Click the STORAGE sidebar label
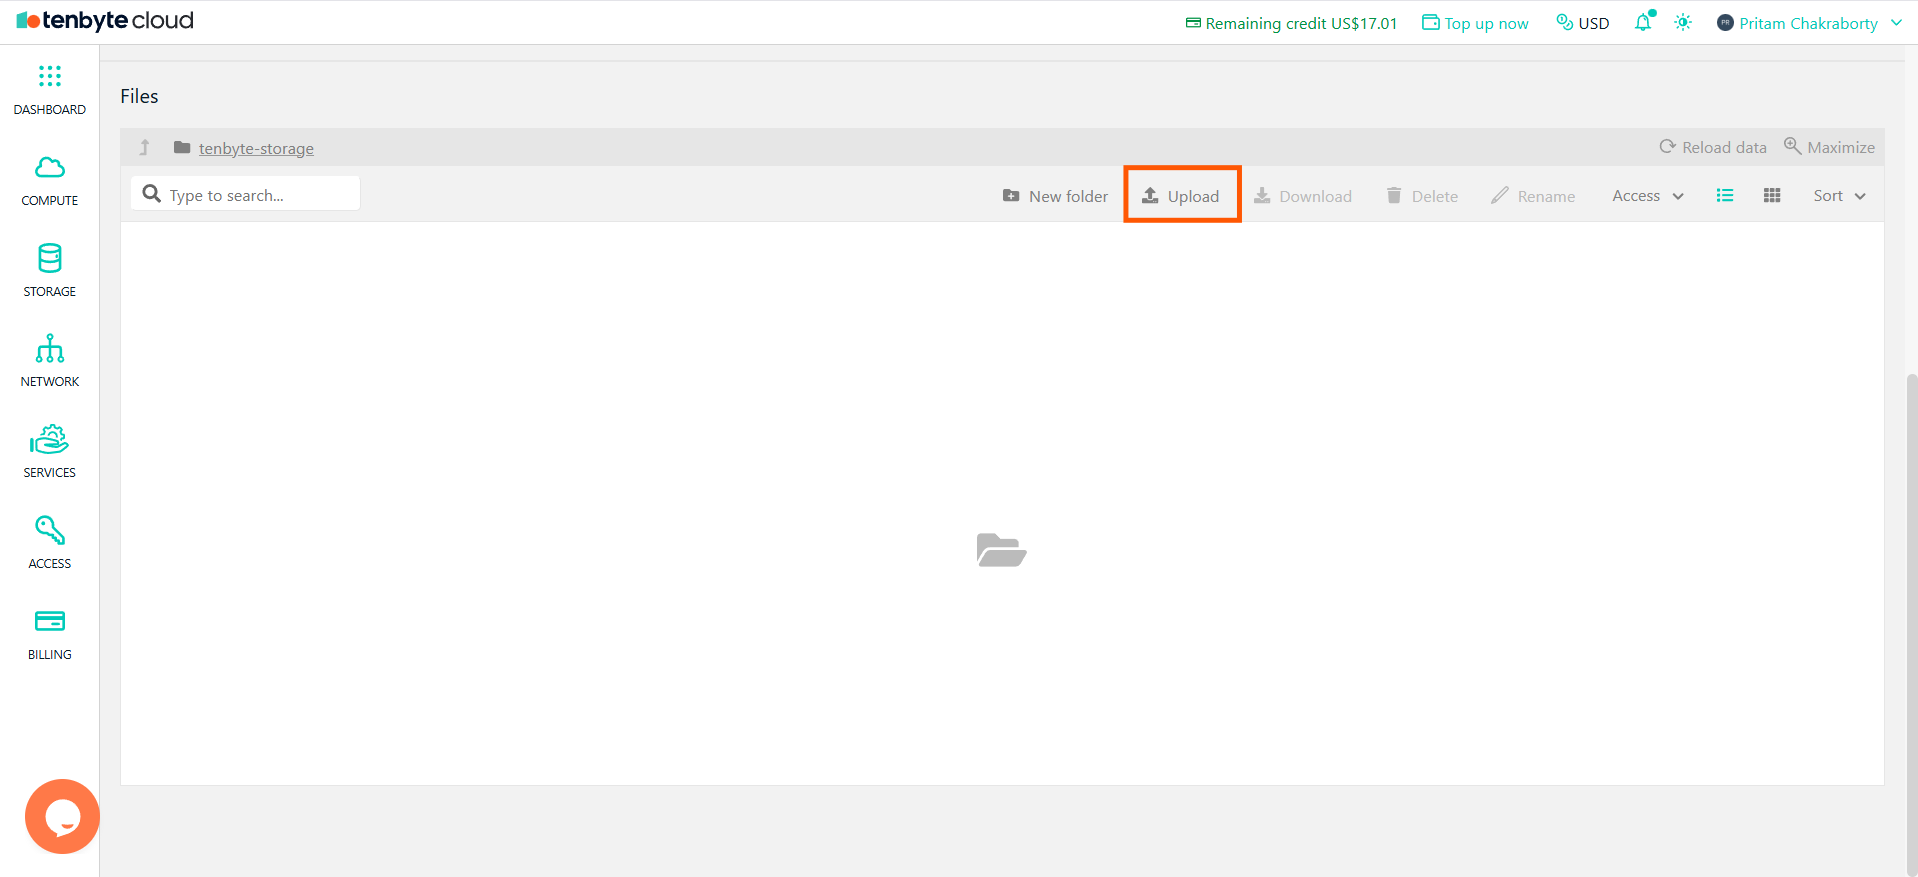Viewport: 1918px width, 877px height. 49,292
